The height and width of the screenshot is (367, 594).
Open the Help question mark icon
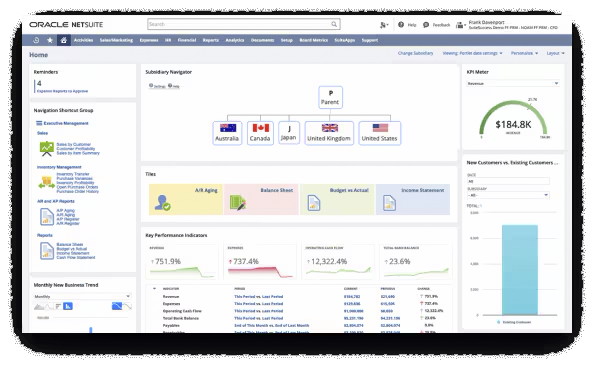(x=401, y=25)
